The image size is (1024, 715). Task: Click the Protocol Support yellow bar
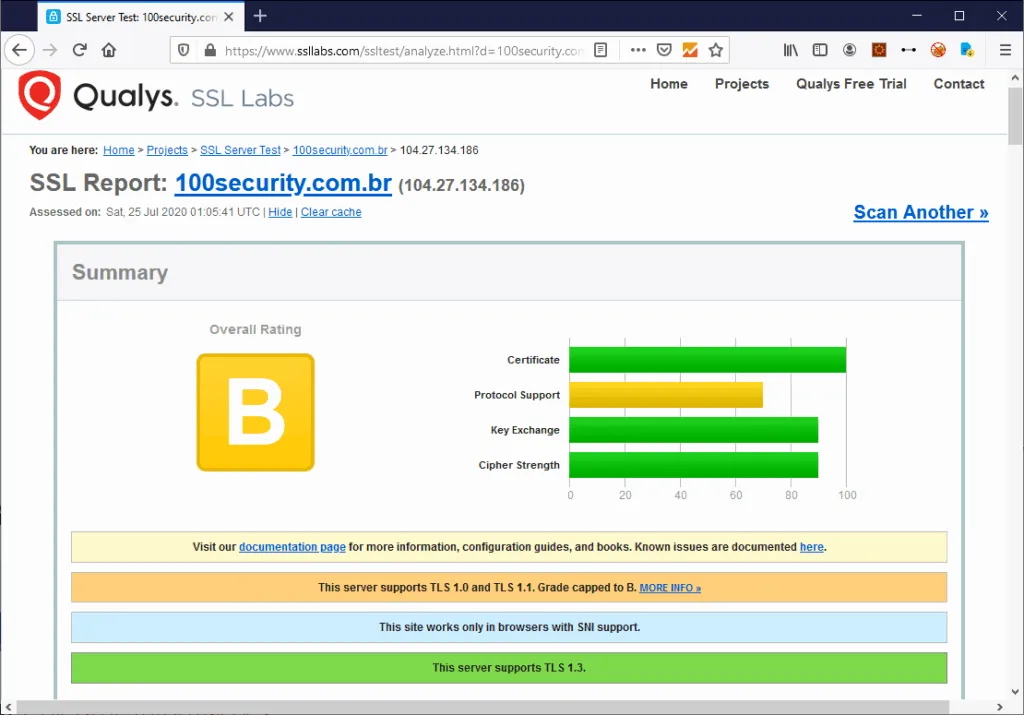click(x=666, y=395)
